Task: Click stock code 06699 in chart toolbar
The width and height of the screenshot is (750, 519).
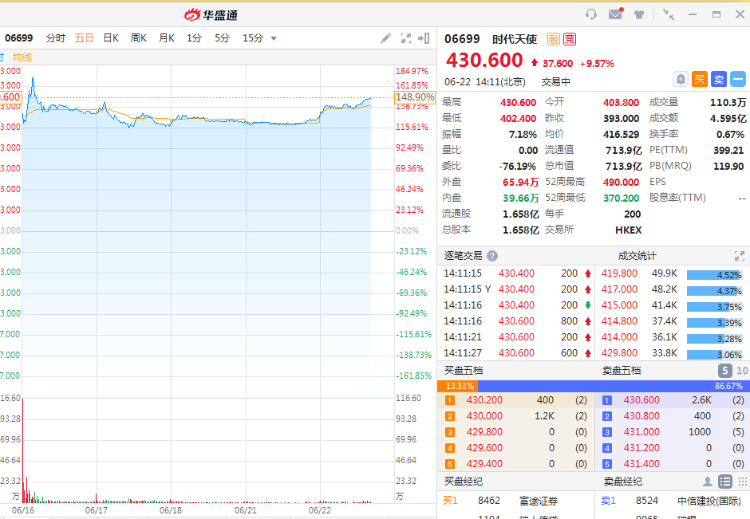Action: tap(19, 38)
